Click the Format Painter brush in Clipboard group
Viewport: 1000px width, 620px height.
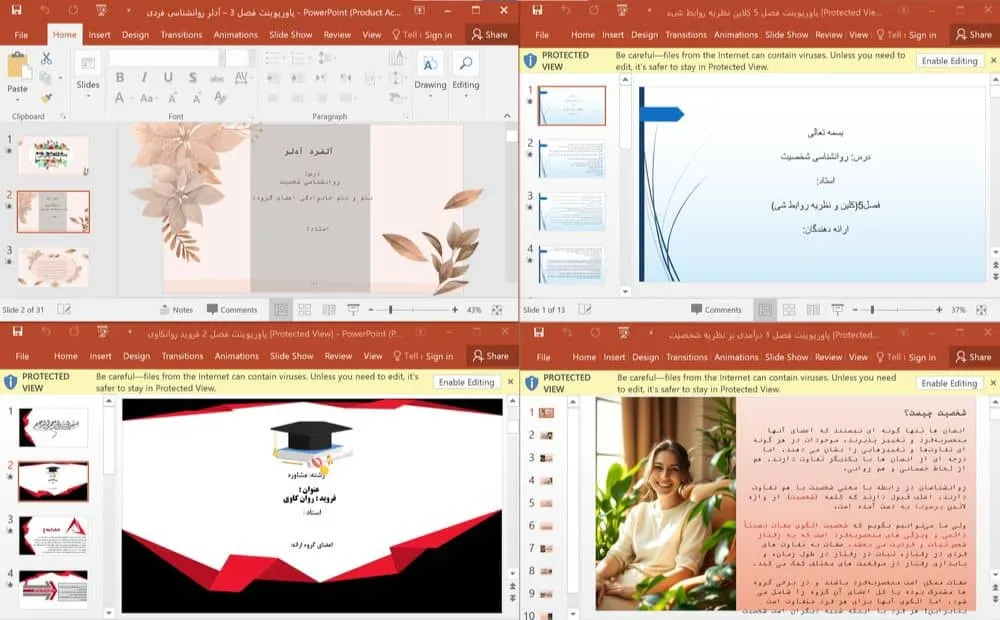[x=46, y=97]
